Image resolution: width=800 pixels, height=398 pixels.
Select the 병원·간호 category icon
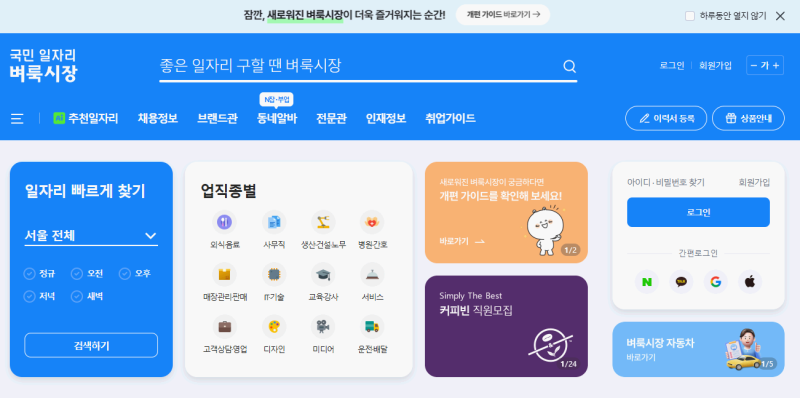point(372,222)
